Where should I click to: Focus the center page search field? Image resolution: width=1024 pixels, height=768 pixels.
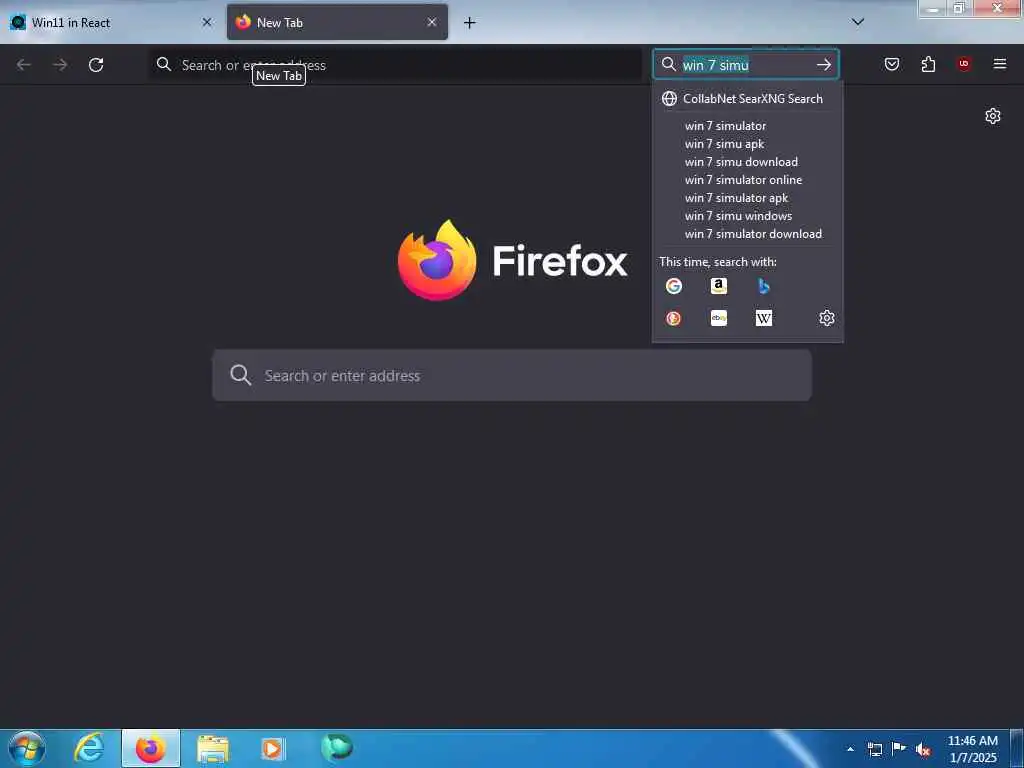click(x=512, y=376)
